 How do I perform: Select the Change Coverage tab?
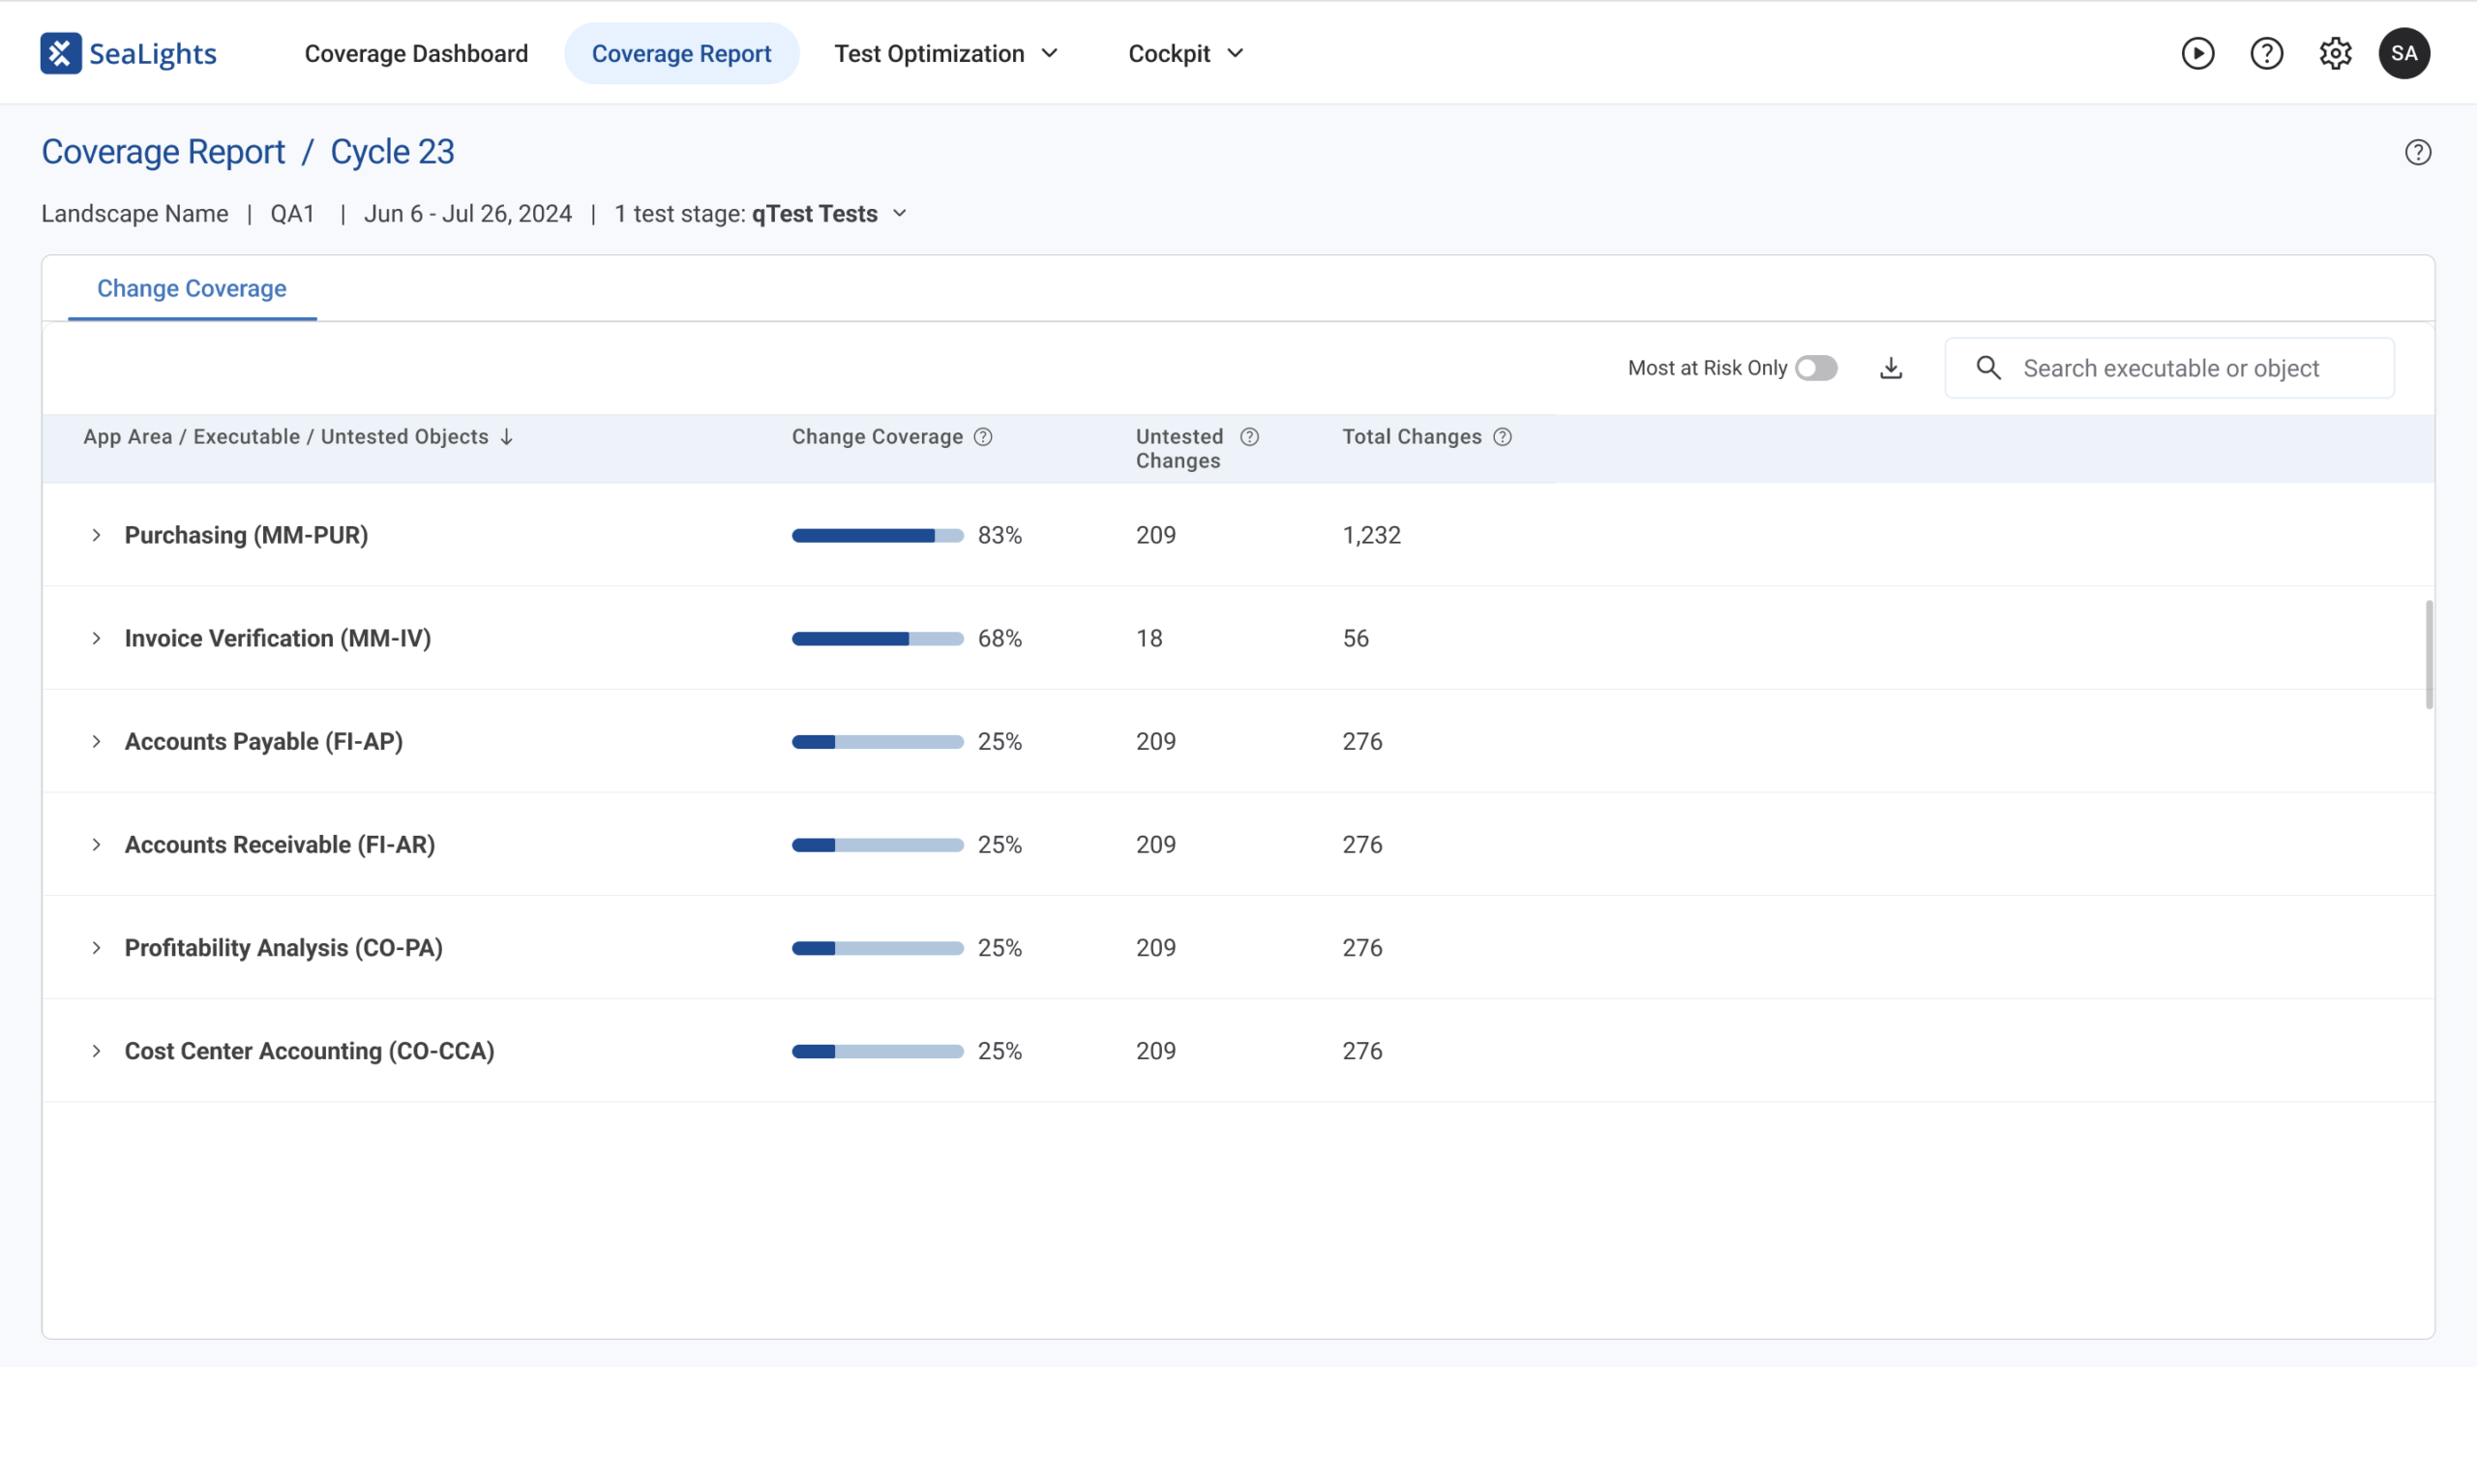click(192, 288)
